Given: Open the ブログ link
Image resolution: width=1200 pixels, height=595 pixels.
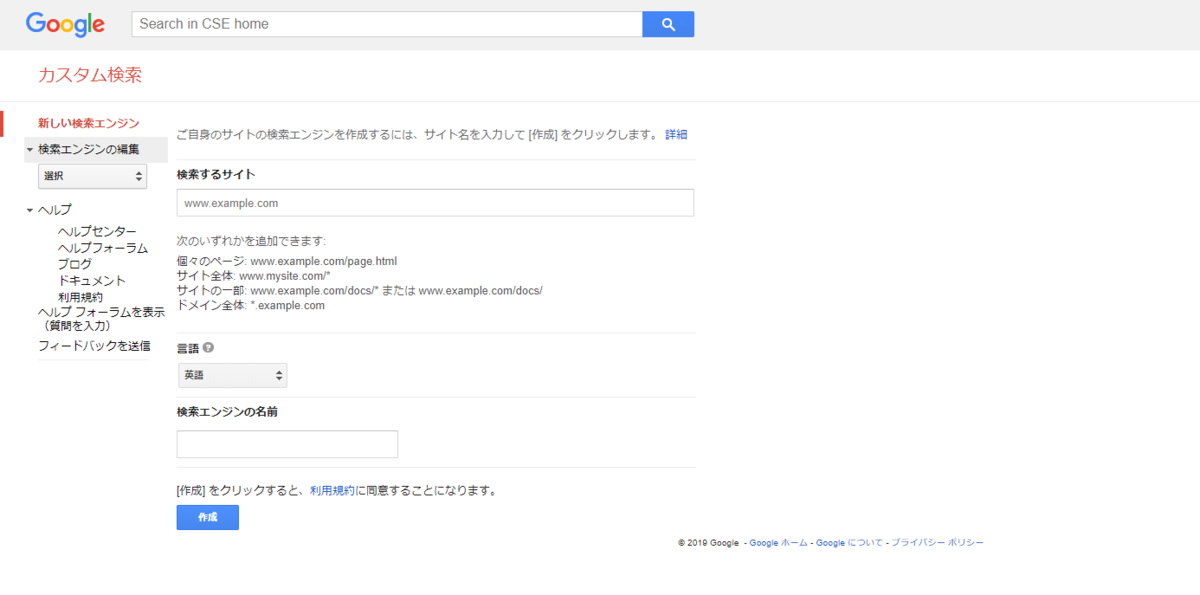Looking at the screenshot, I should click(75, 264).
